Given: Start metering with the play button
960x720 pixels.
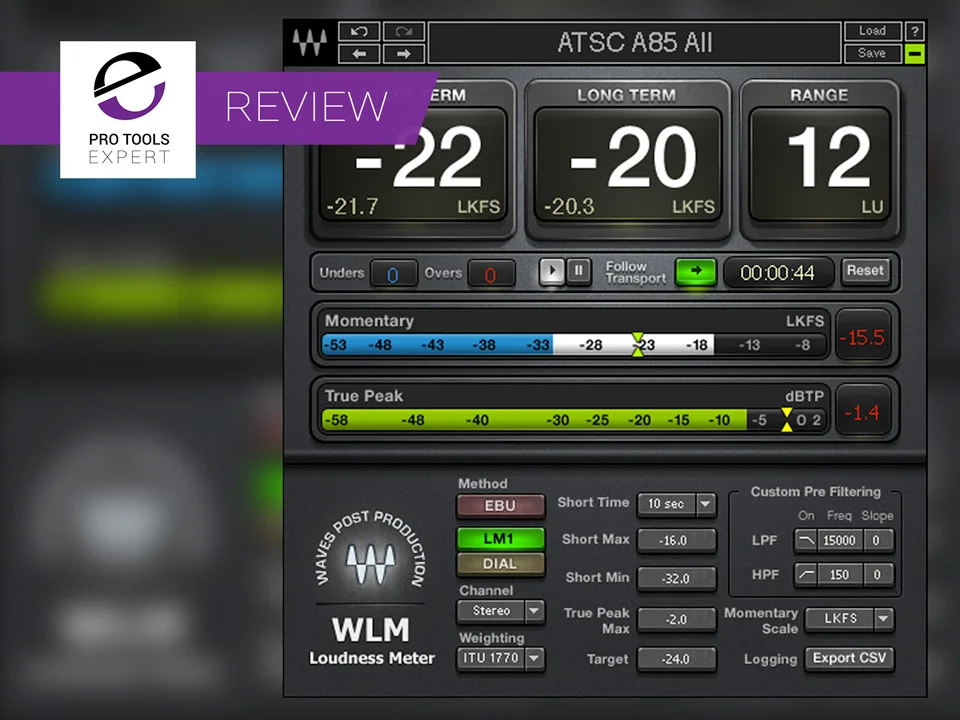Looking at the screenshot, I should pyautogui.click(x=552, y=271).
